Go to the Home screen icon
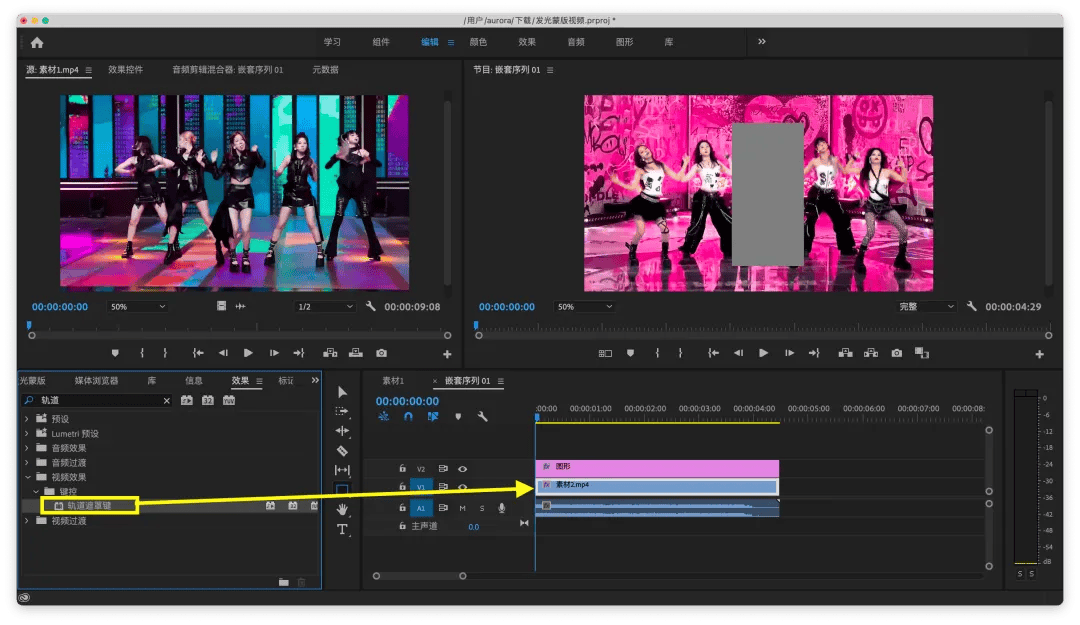The width and height of the screenshot is (1080, 625). click(x=37, y=43)
